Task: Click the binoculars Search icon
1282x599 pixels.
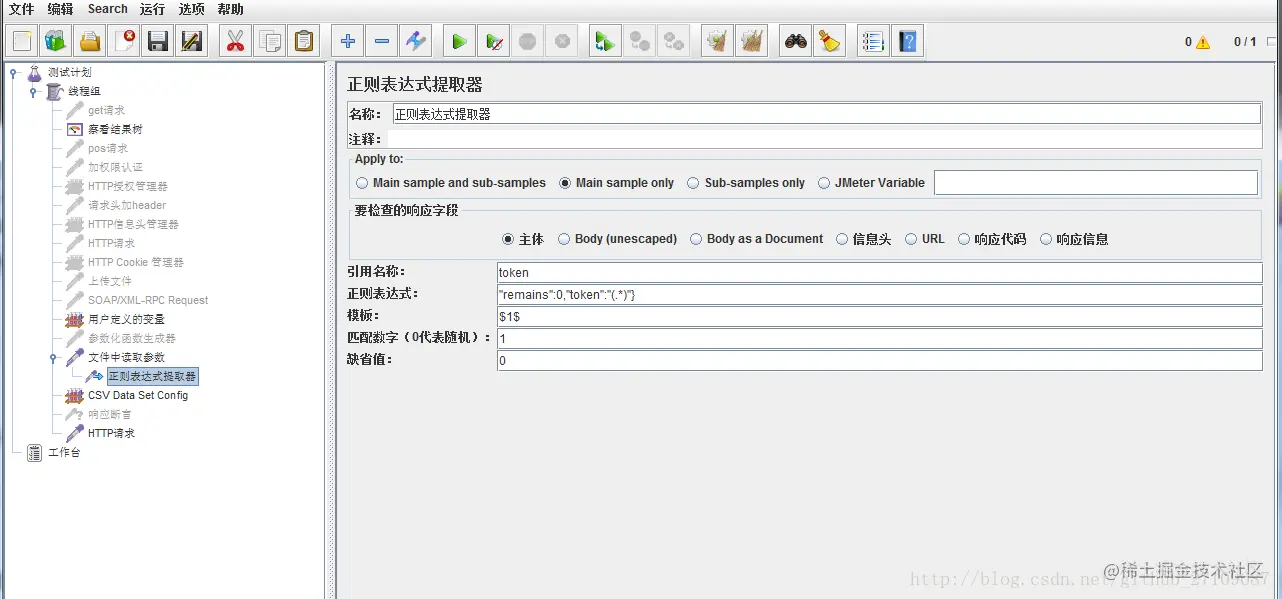Action: pyautogui.click(x=795, y=41)
